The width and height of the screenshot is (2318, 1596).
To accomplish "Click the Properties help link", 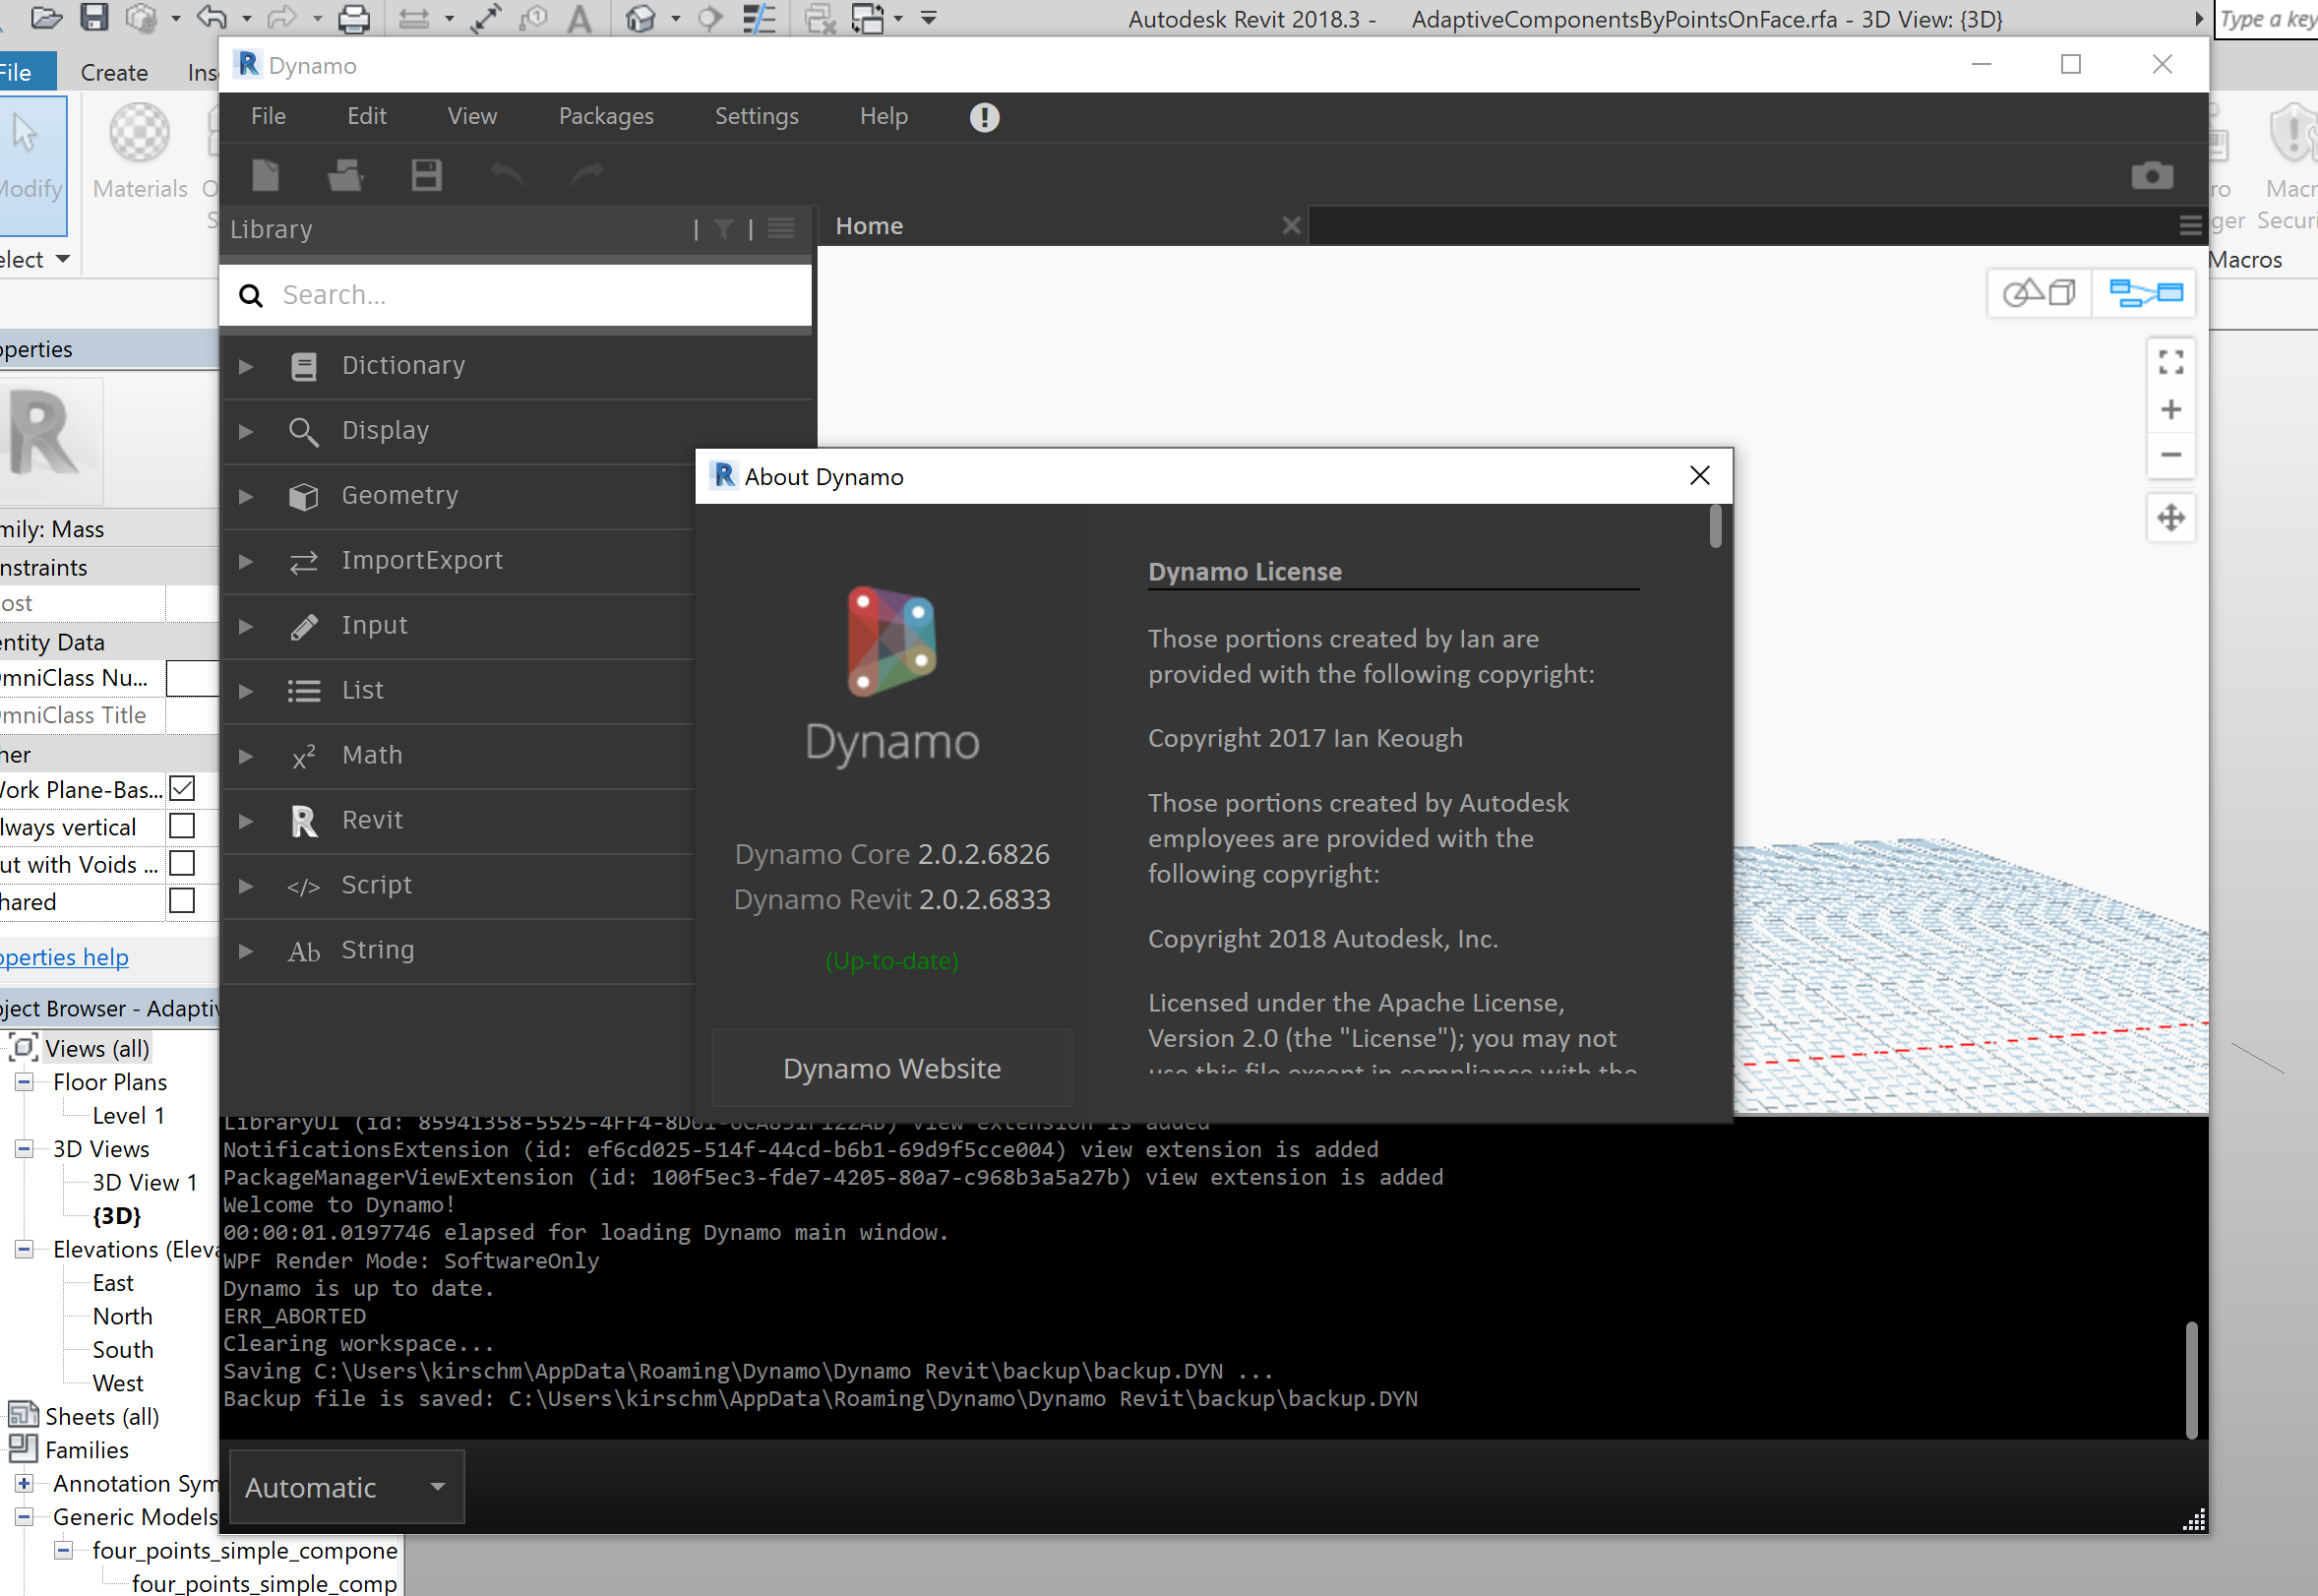I will coord(64,957).
